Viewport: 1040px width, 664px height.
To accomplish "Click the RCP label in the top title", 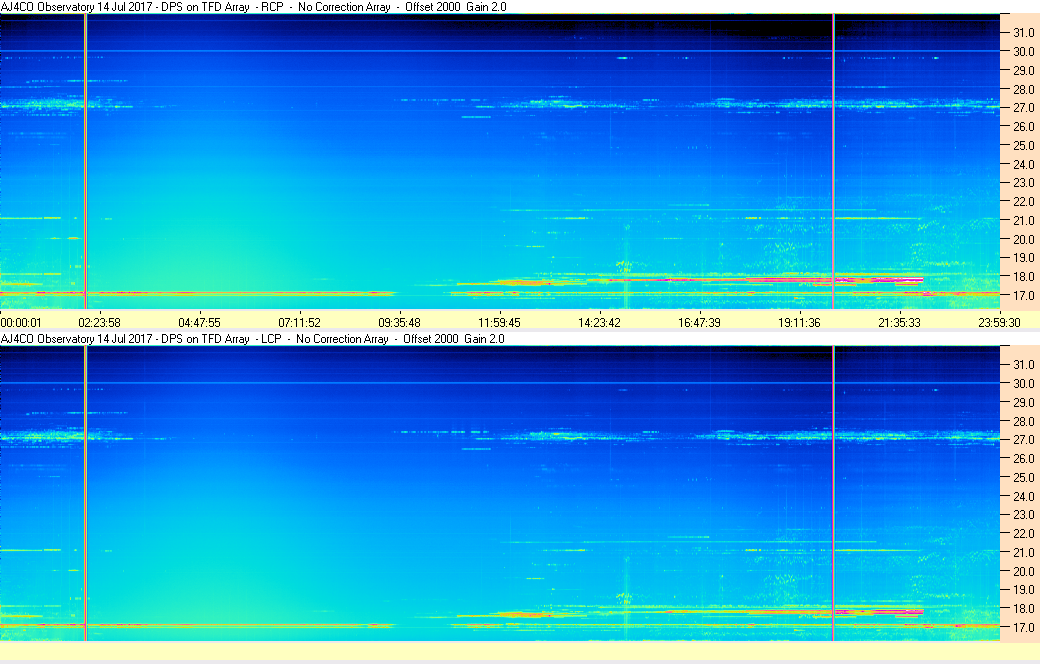I will point(272,7).
